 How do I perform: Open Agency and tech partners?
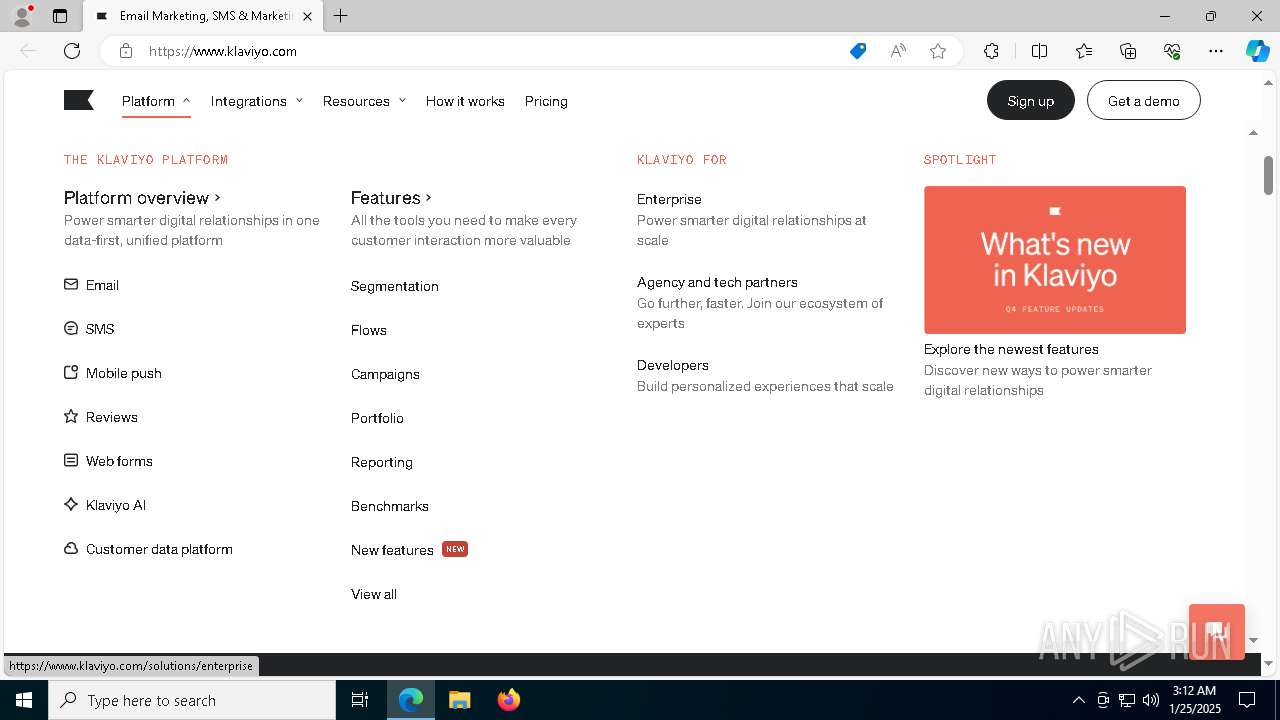pyautogui.click(x=717, y=282)
